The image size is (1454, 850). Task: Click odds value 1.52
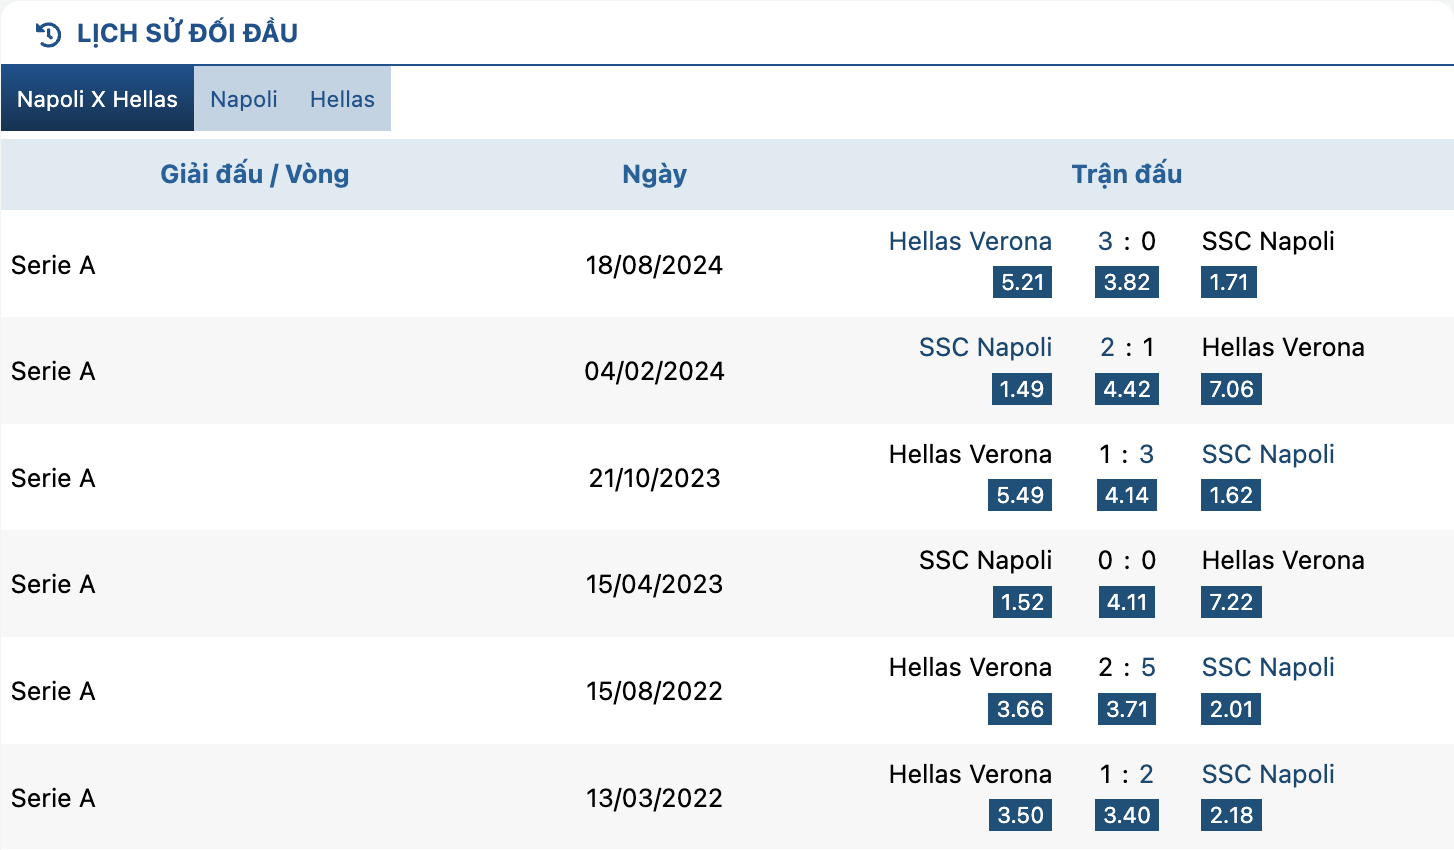click(x=1022, y=602)
